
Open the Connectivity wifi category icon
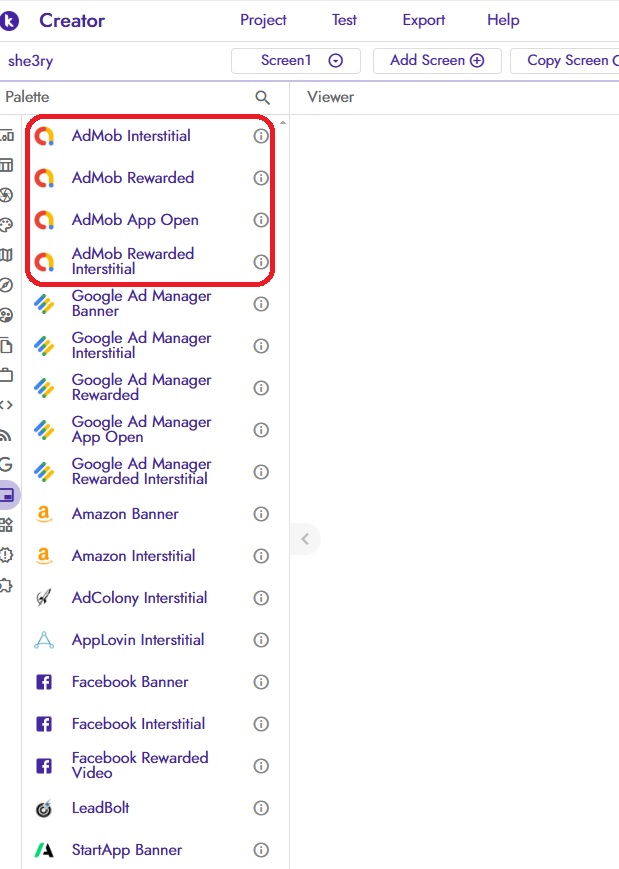click(6, 435)
